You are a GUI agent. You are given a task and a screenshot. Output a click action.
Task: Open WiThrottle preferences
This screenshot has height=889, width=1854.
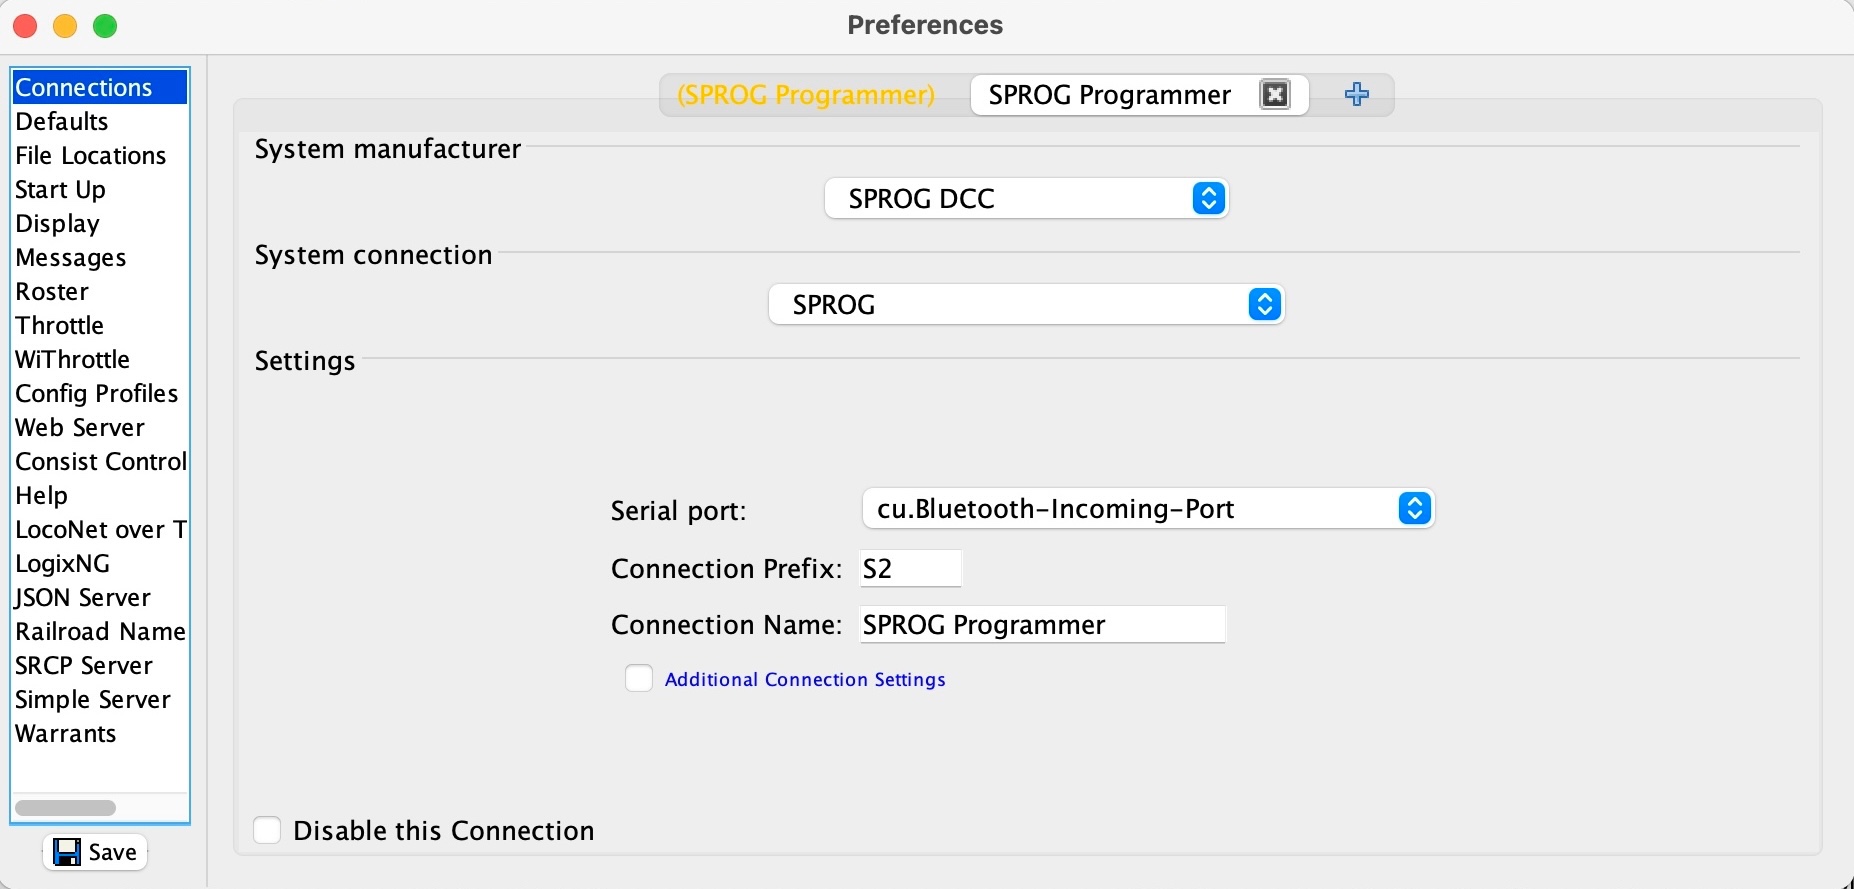click(x=72, y=360)
